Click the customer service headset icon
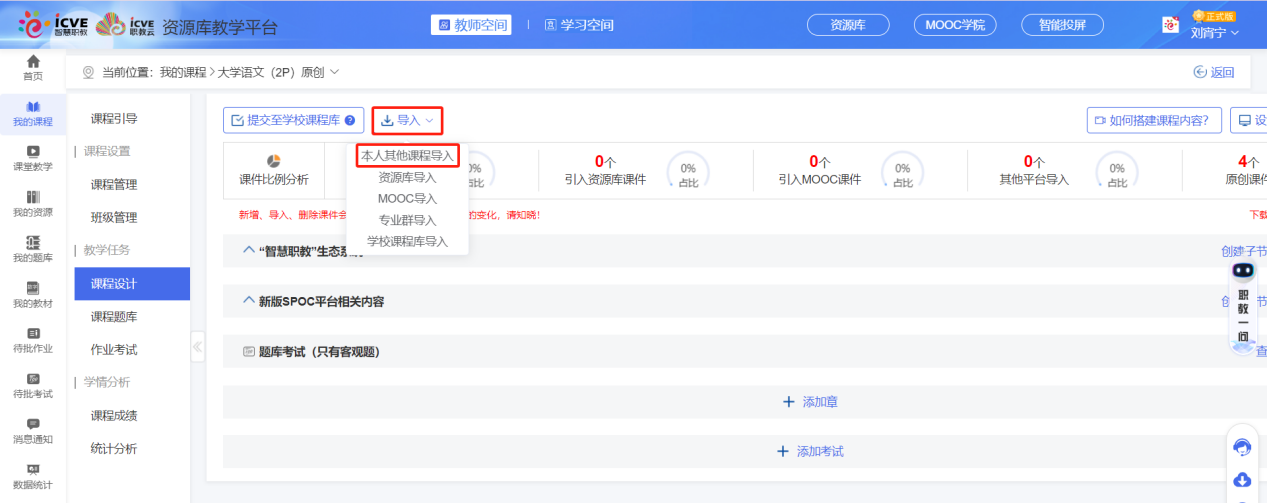1267x503 pixels. pos(1242,447)
